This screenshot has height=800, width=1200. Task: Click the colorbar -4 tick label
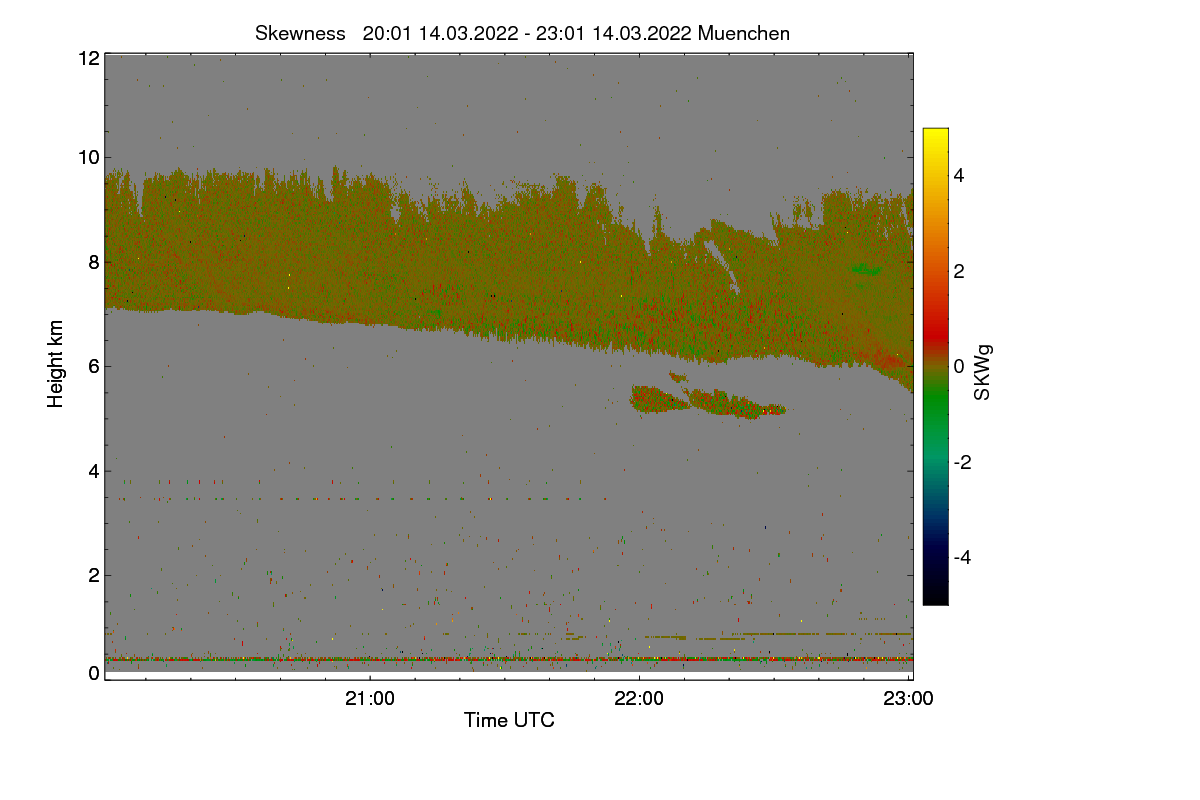960,557
